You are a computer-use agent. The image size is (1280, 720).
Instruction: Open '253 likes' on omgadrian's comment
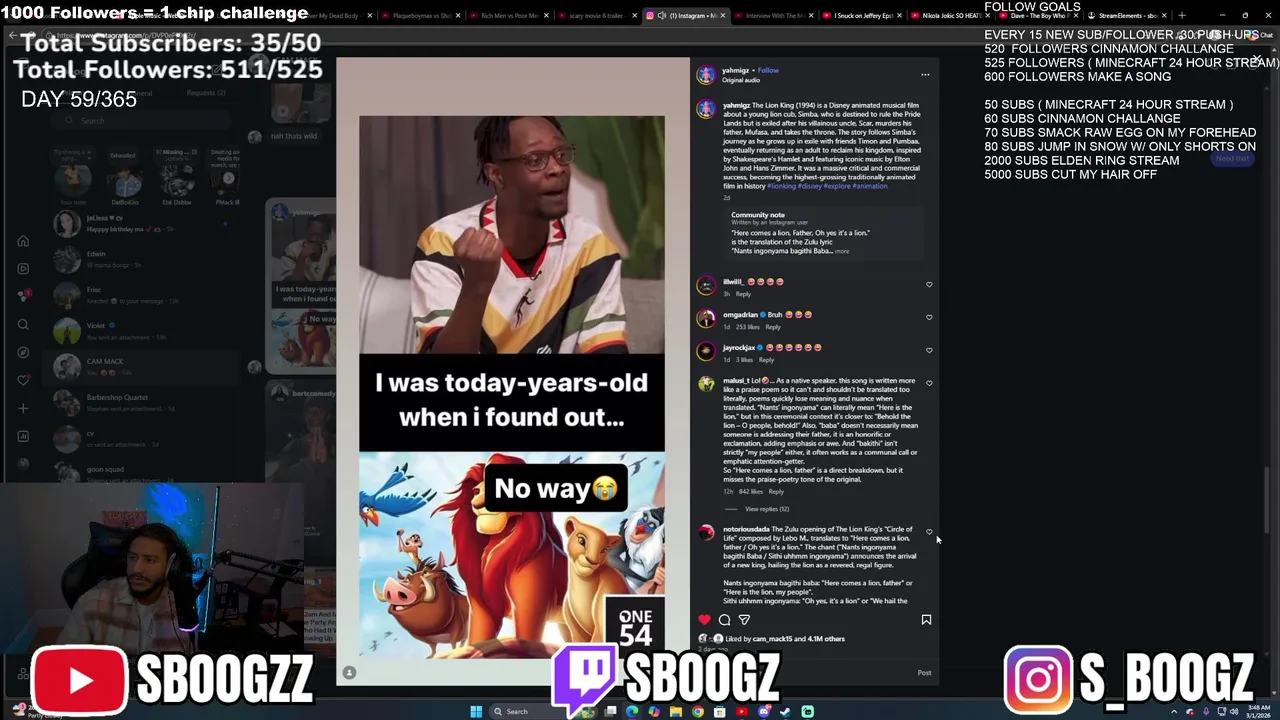(x=748, y=327)
